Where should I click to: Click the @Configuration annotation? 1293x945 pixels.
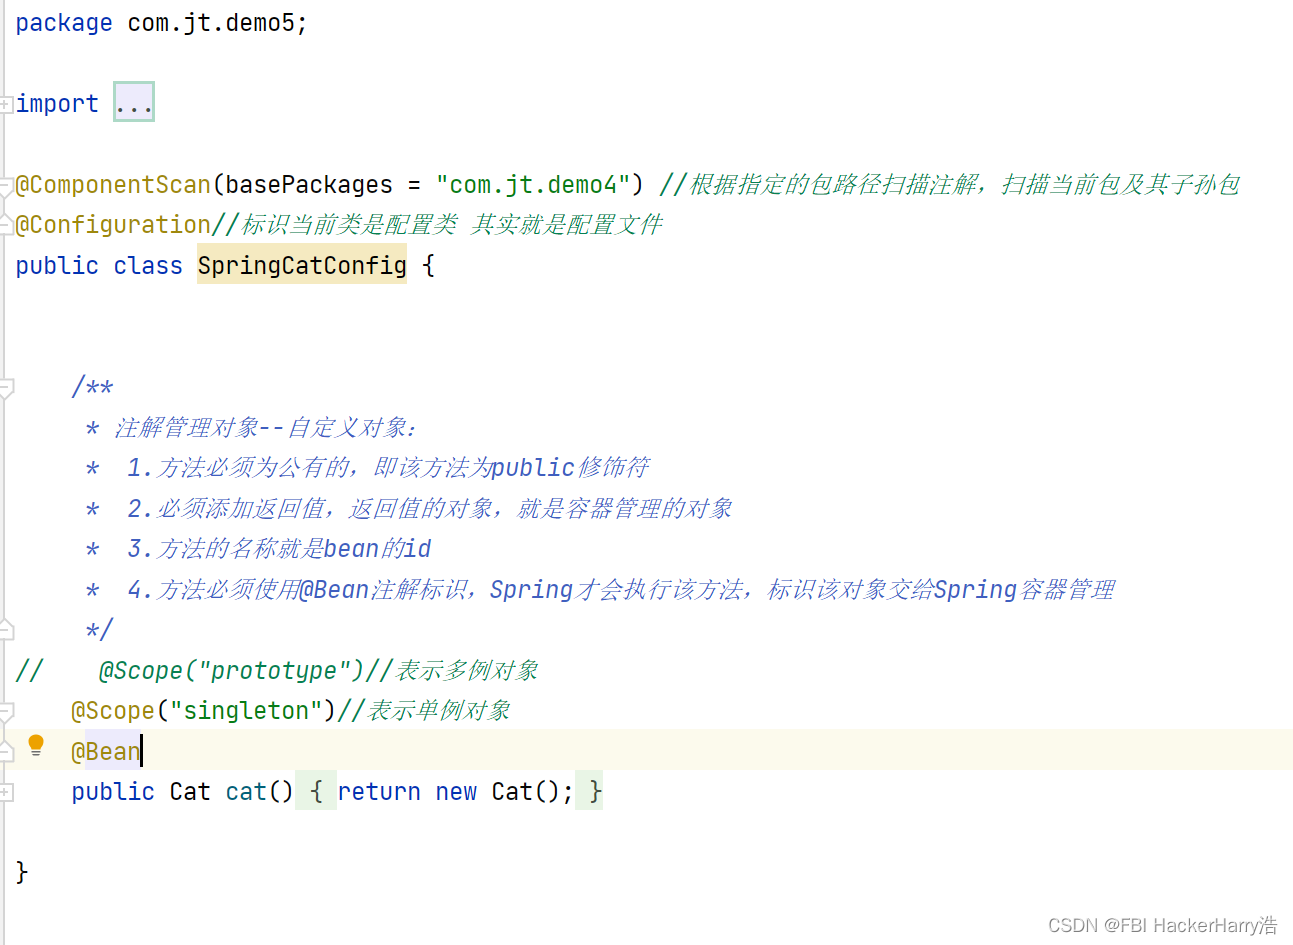pyautogui.click(x=113, y=225)
